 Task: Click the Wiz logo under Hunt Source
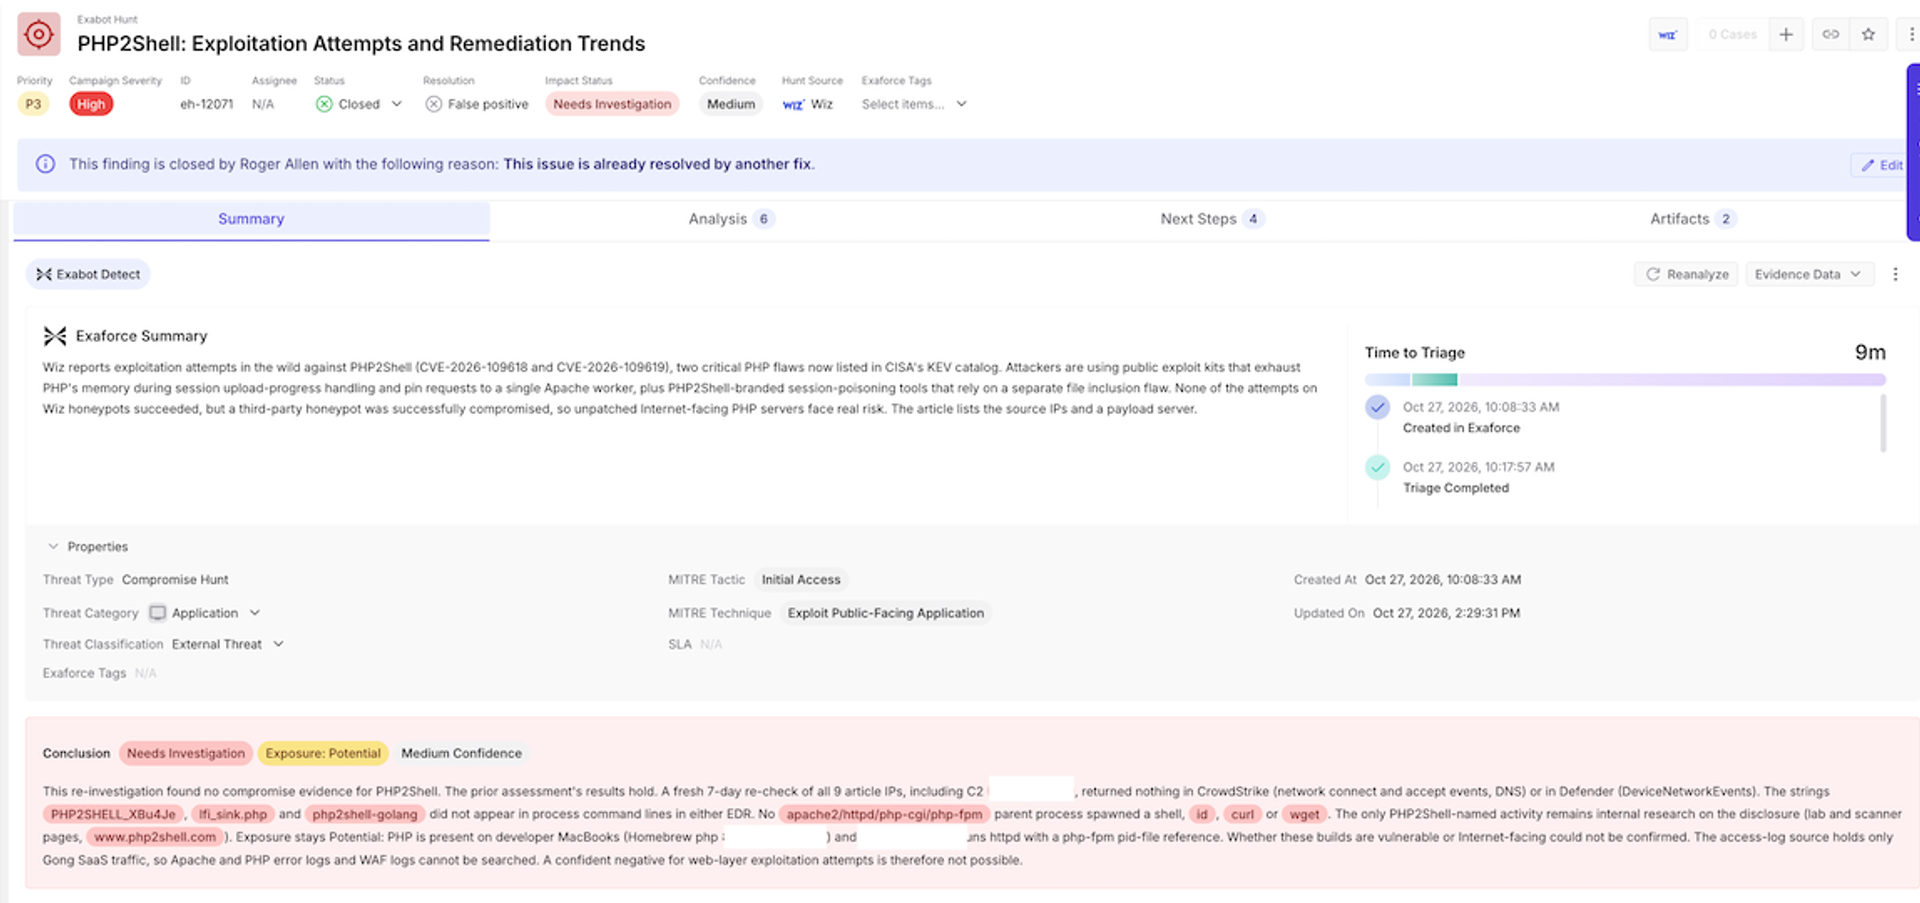(x=793, y=105)
